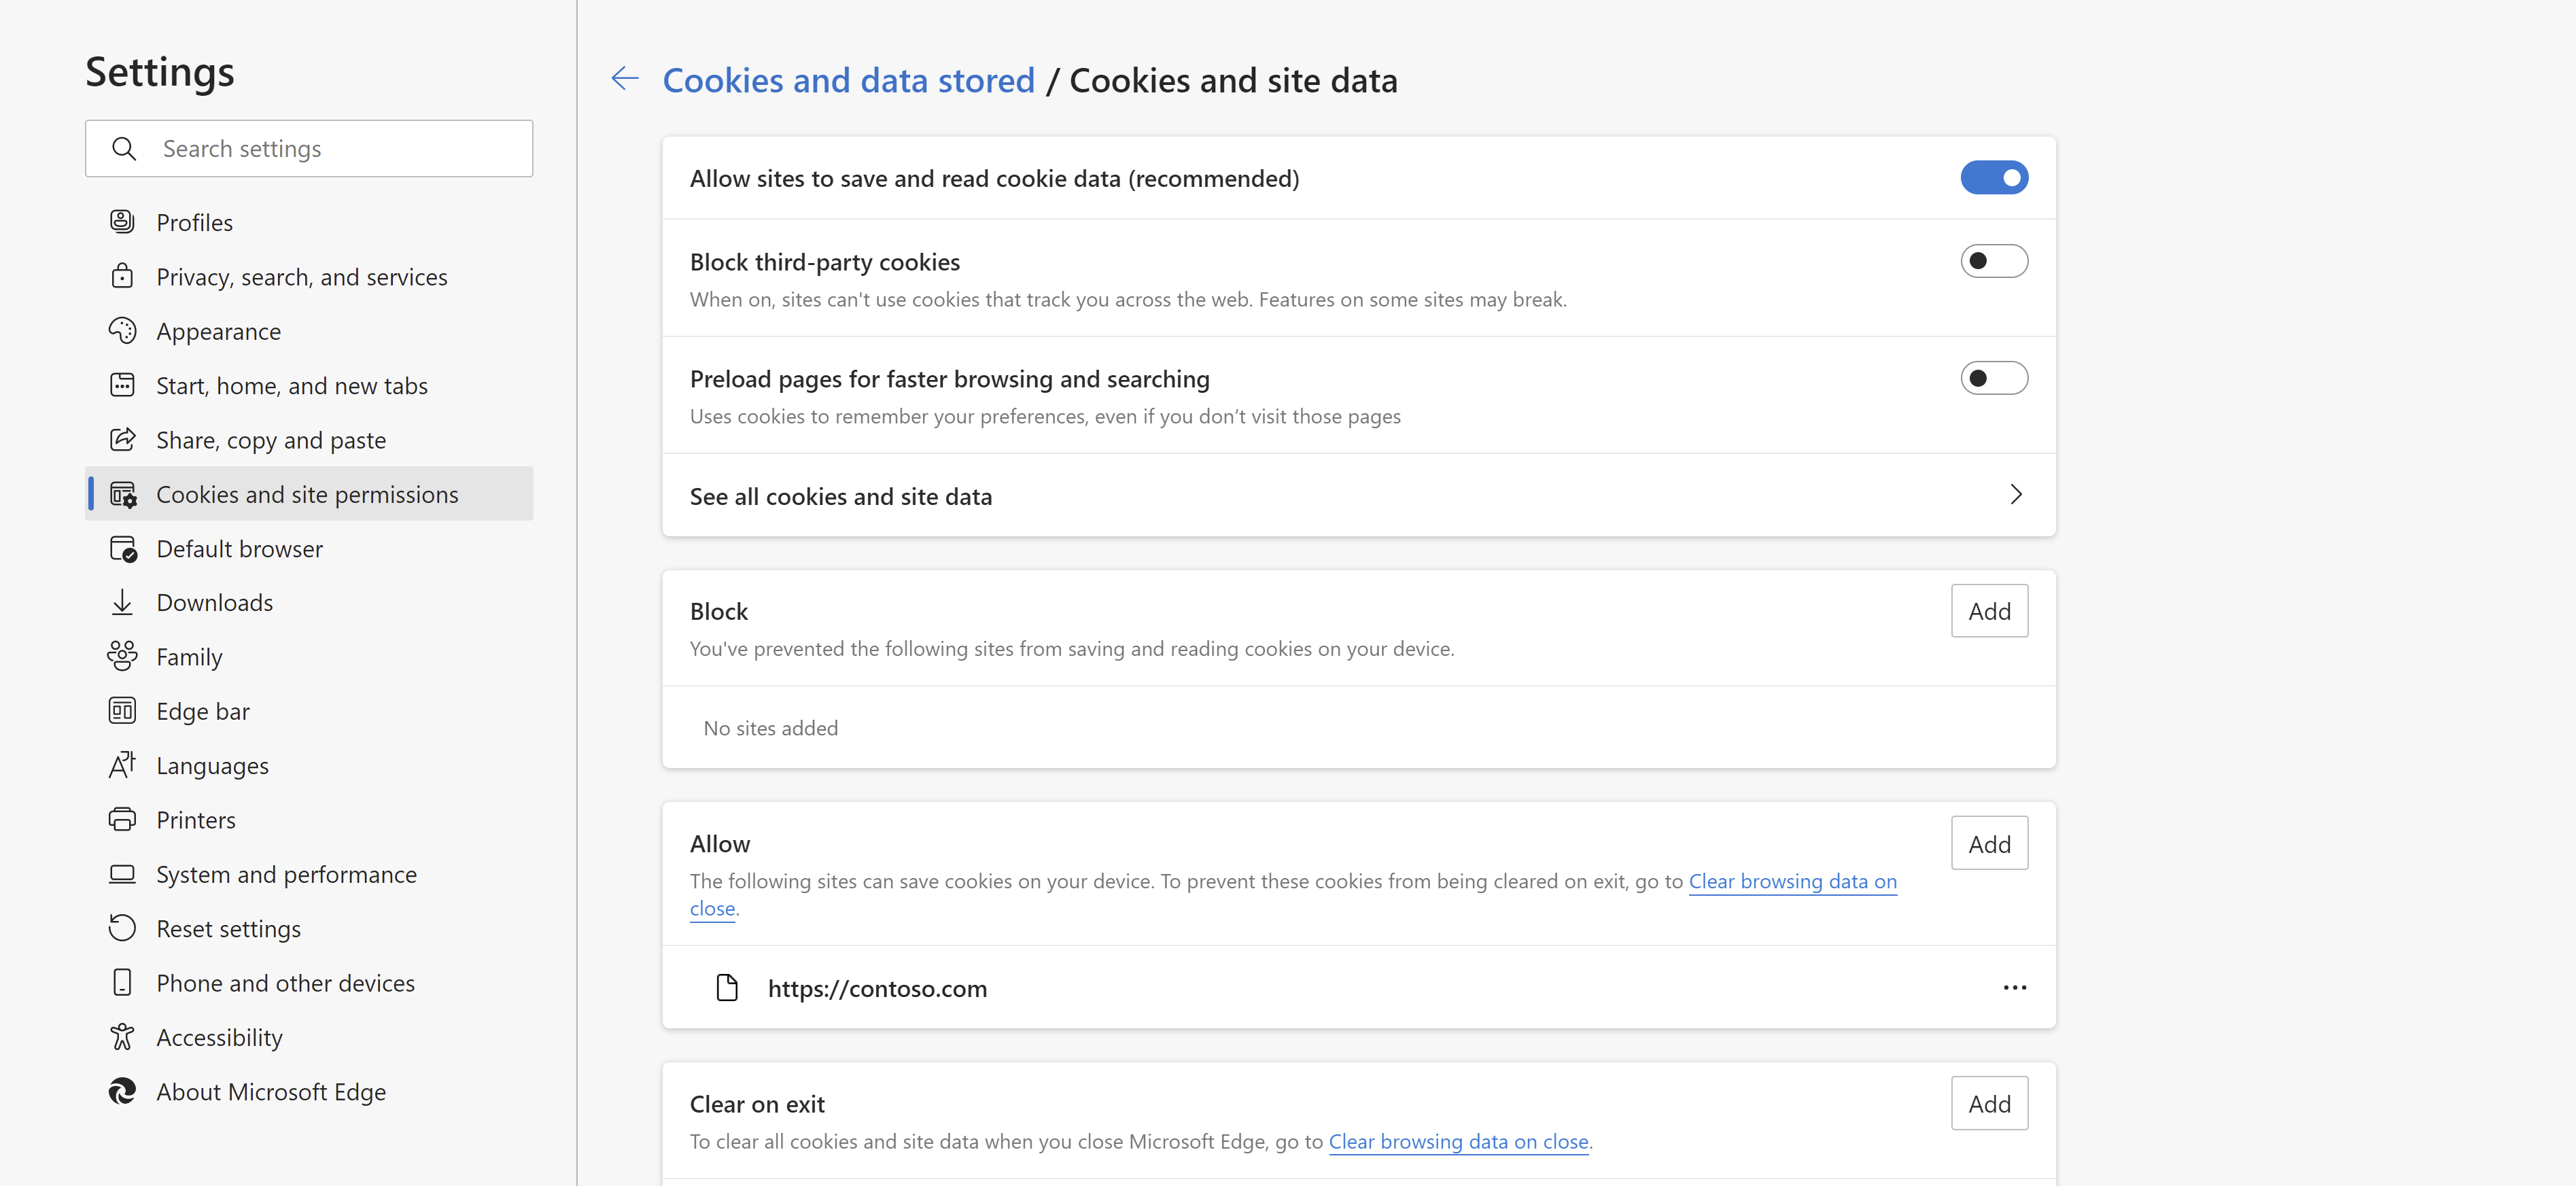Click the Search settings input field
Screen dimensions: 2576x1186
point(311,148)
